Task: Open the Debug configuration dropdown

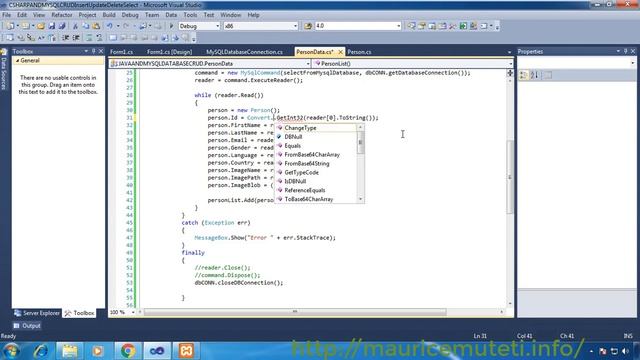Action: point(217,26)
